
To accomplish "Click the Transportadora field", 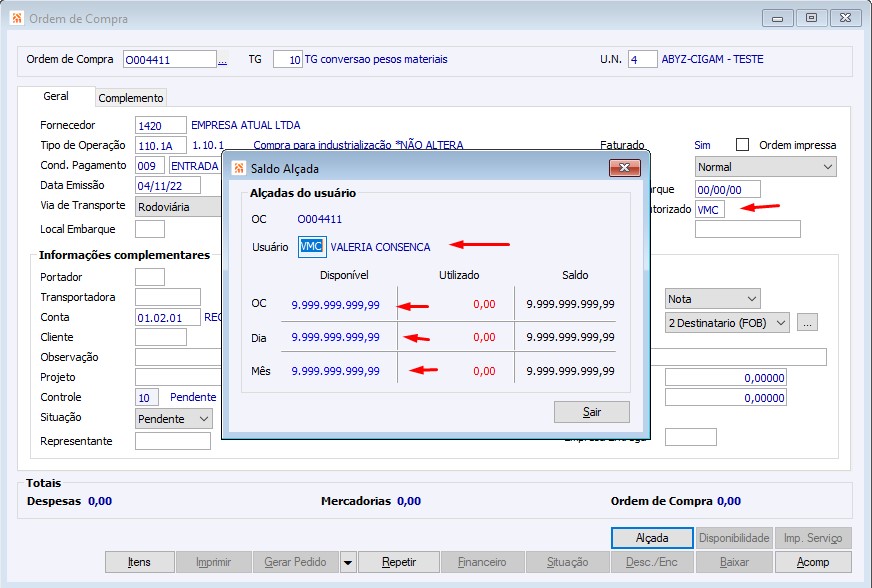I will pyautogui.click(x=168, y=297).
